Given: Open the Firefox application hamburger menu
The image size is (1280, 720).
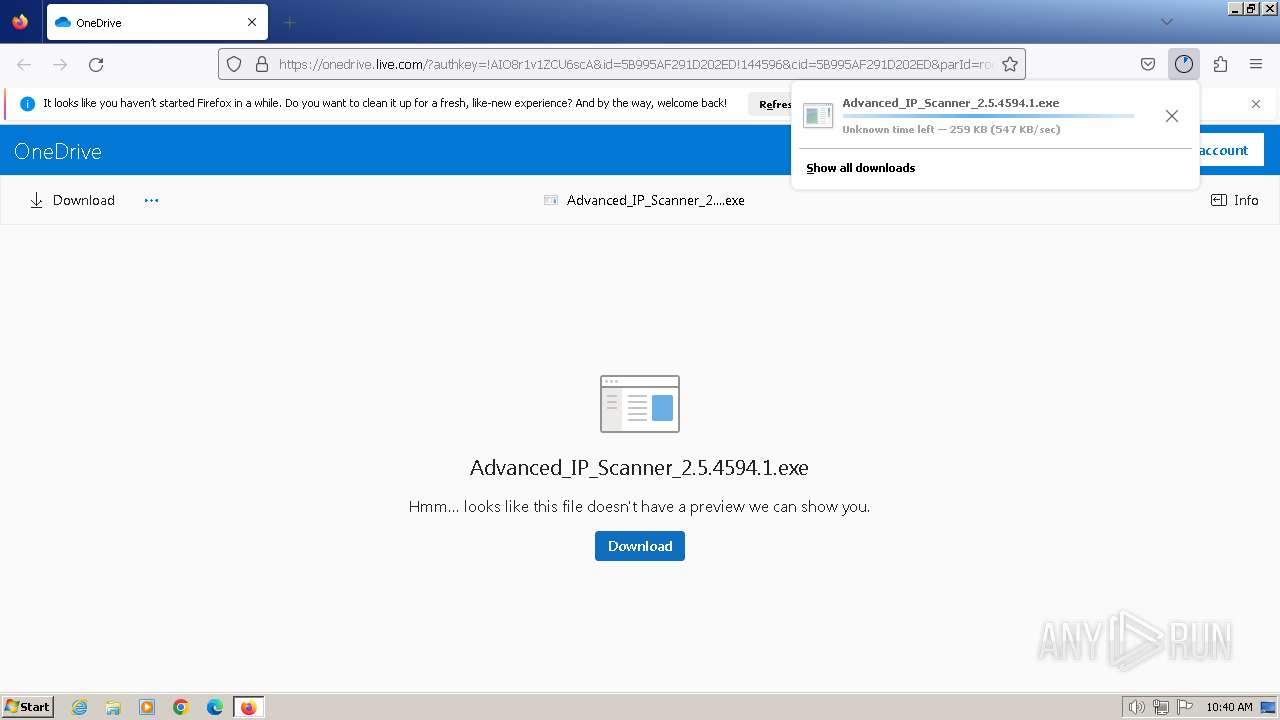Looking at the screenshot, I should 1256,64.
